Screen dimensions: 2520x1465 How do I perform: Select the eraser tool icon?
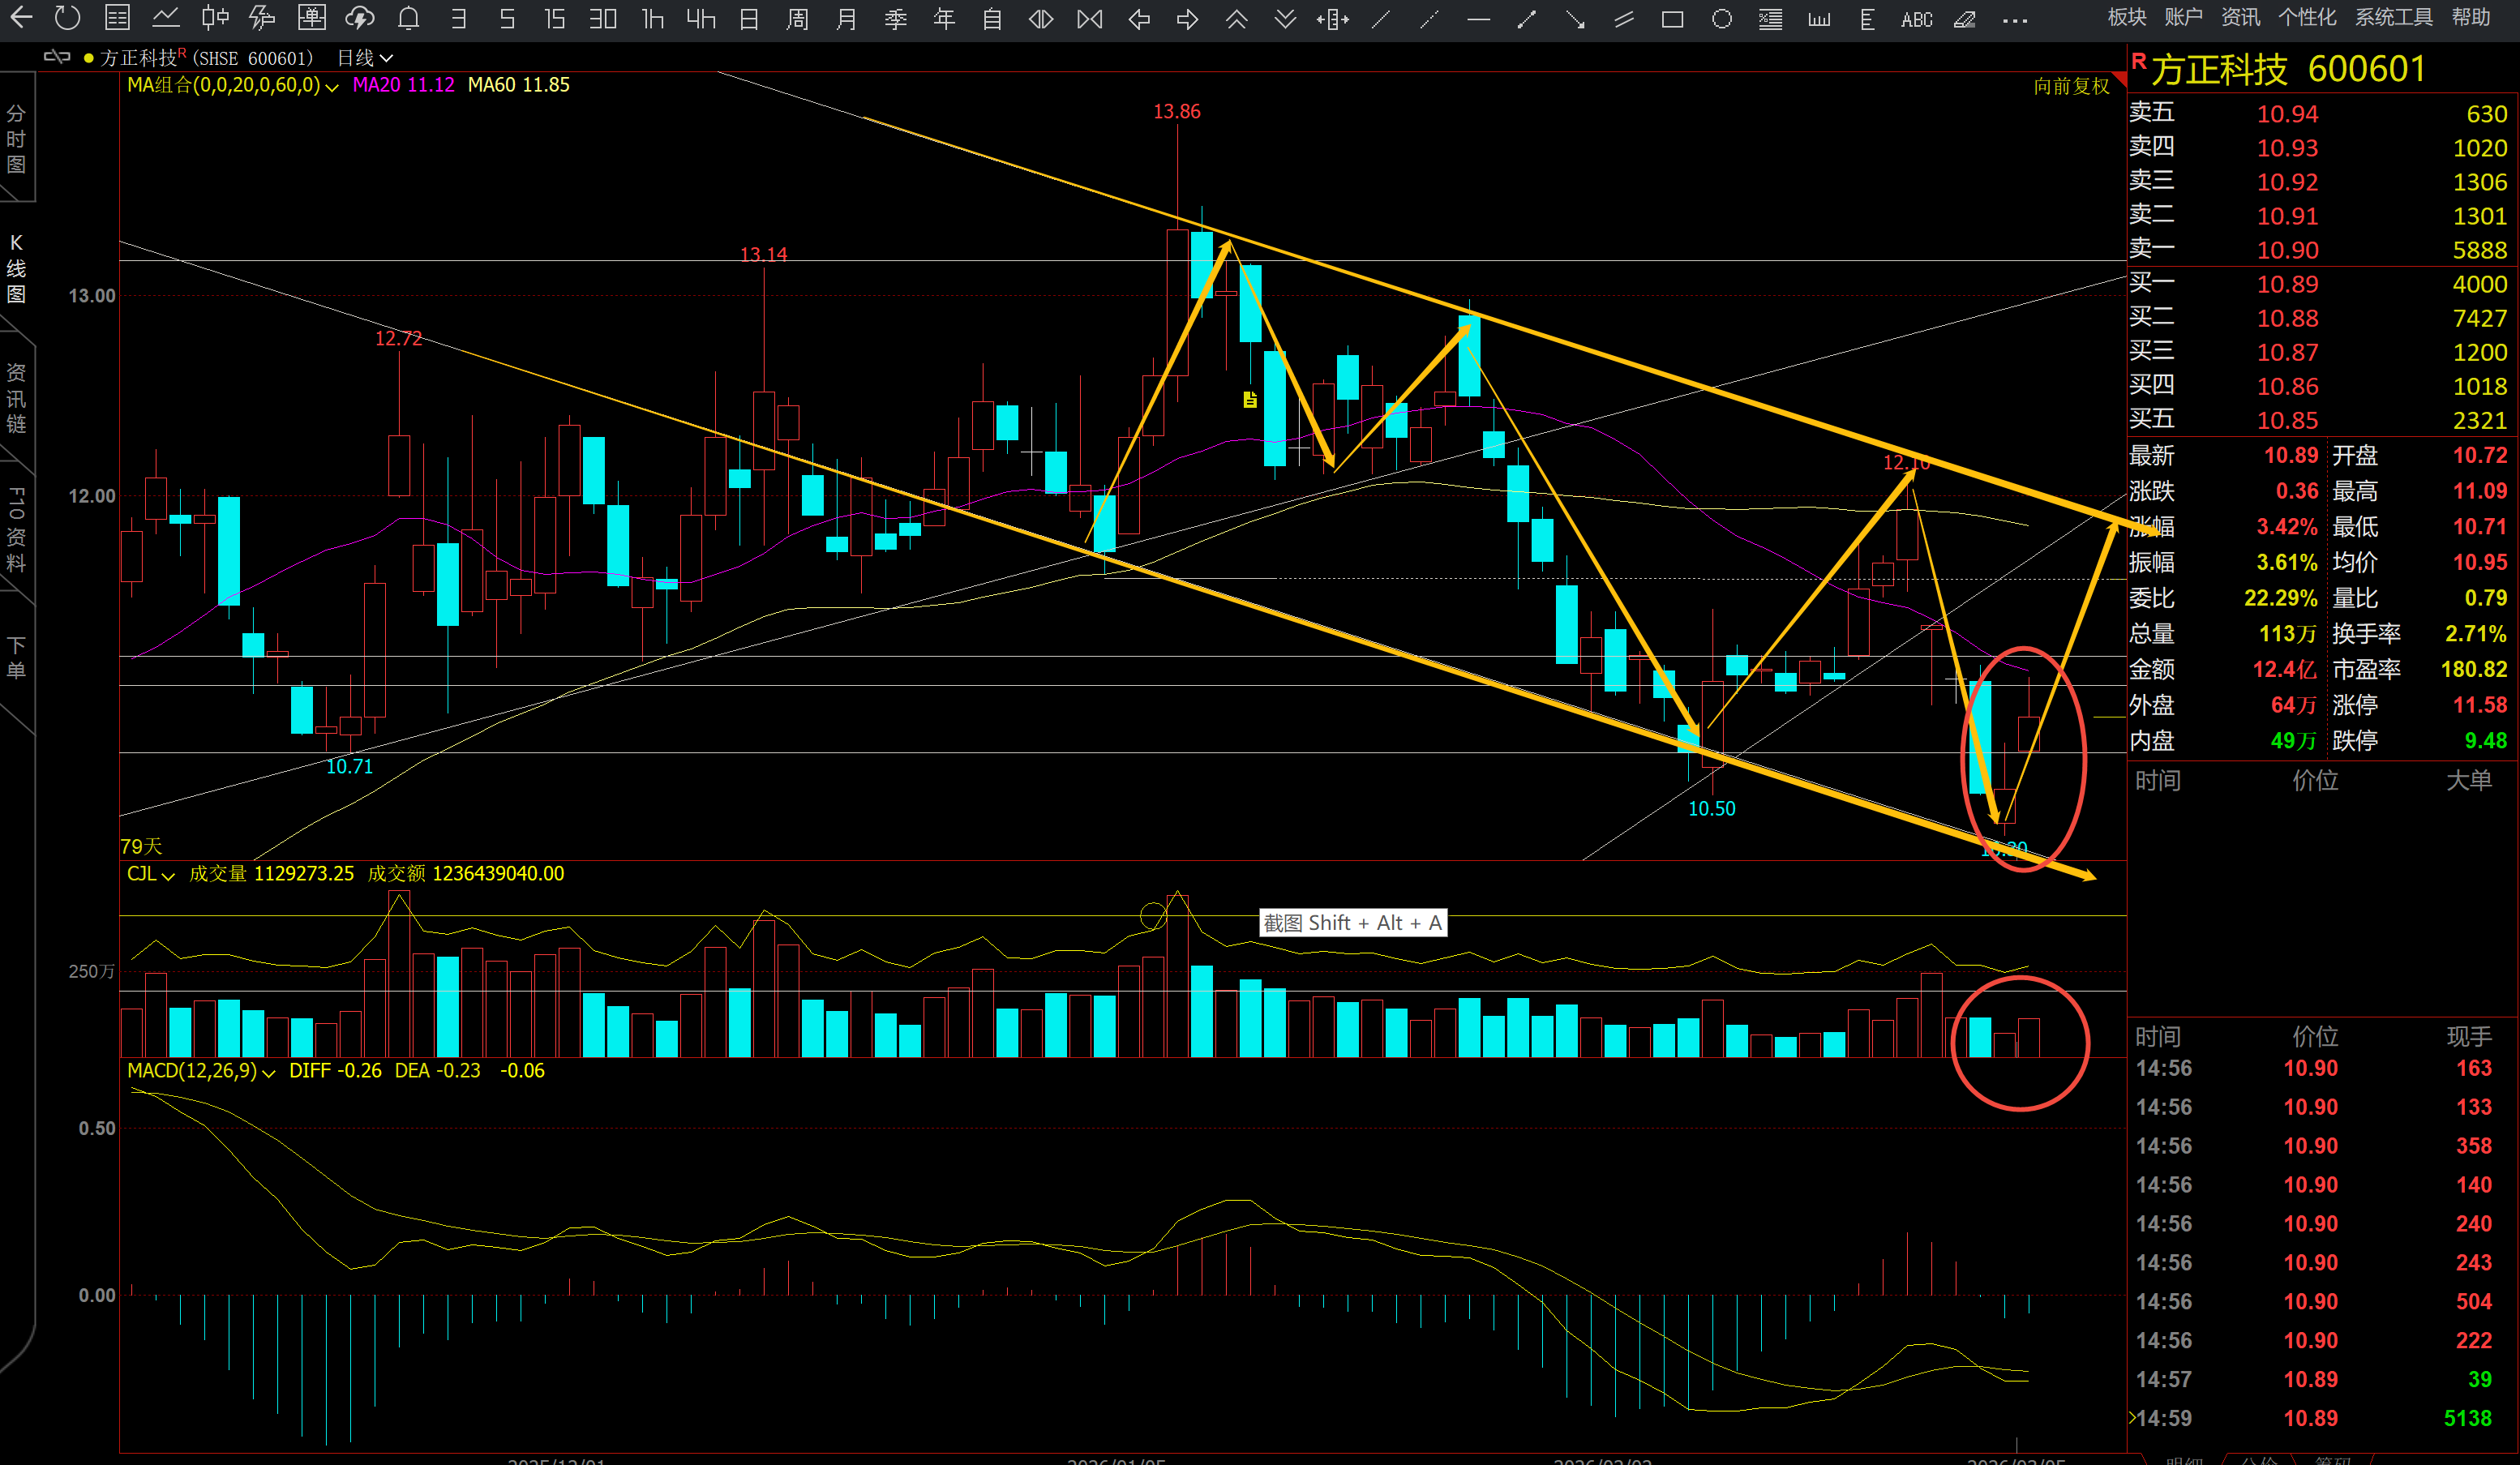(1965, 19)
